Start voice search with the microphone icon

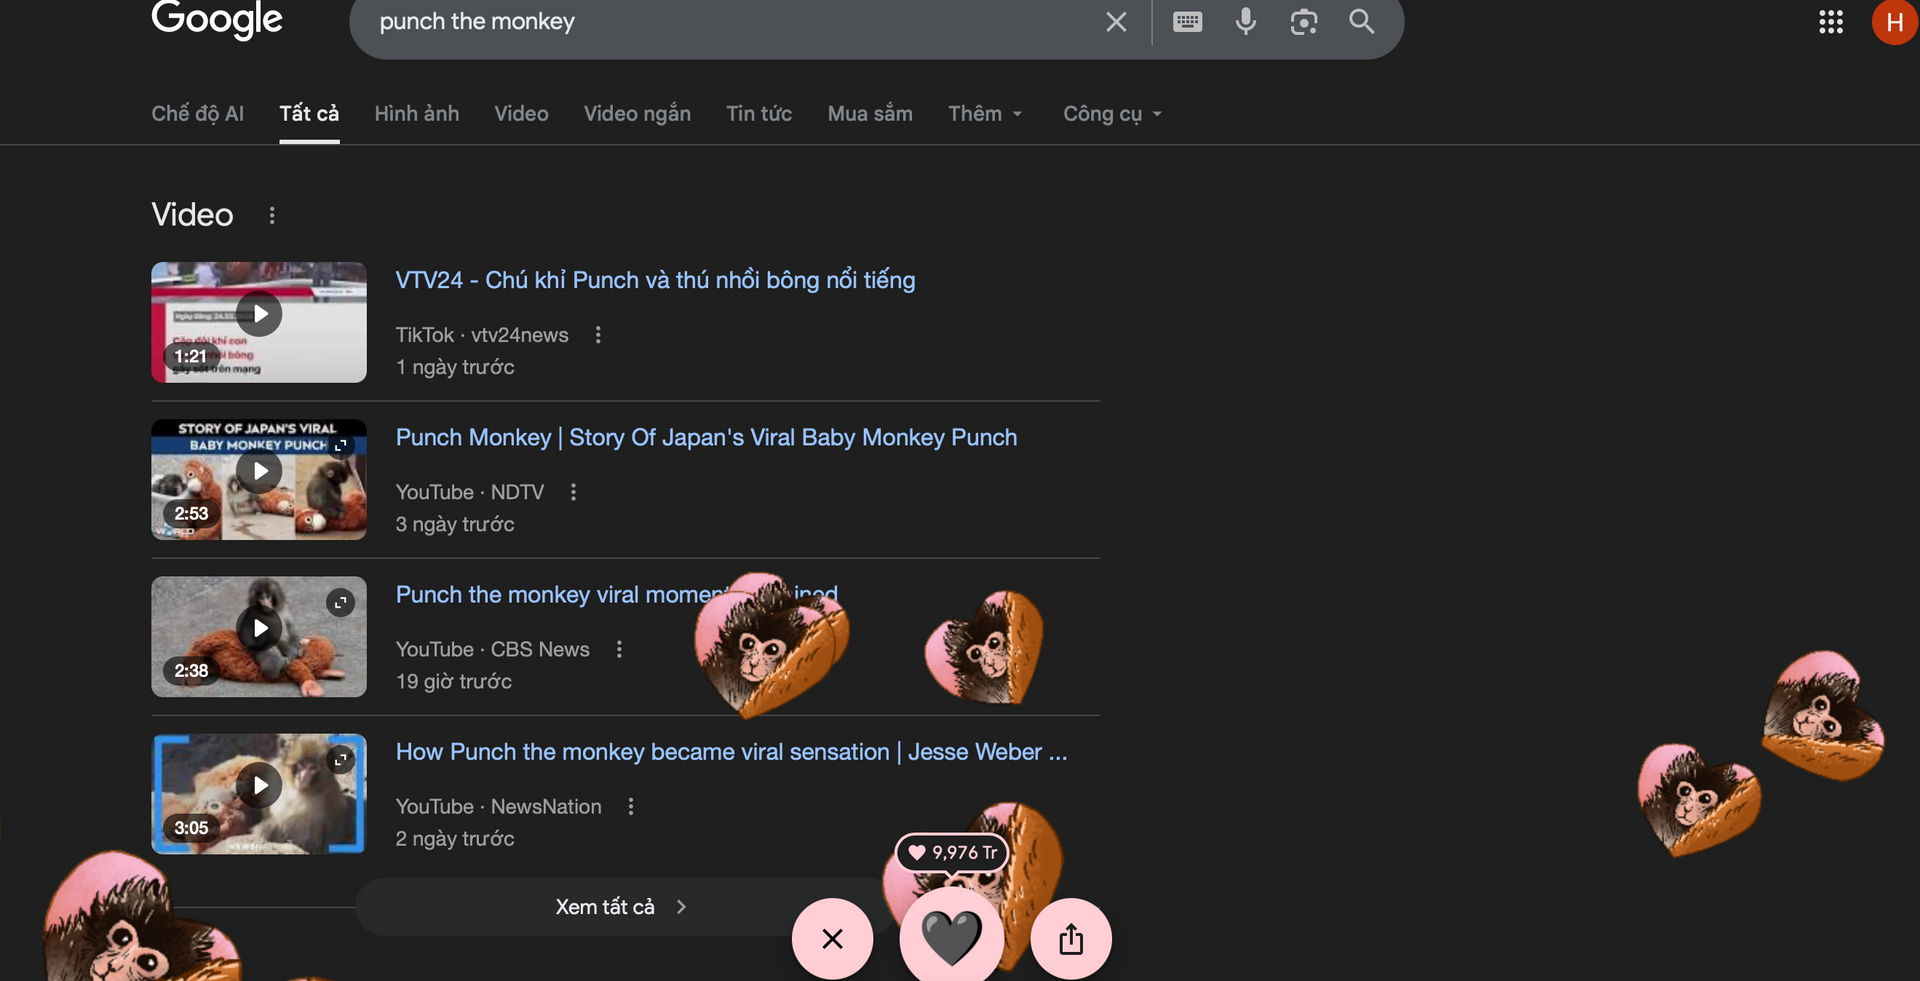1245,22
